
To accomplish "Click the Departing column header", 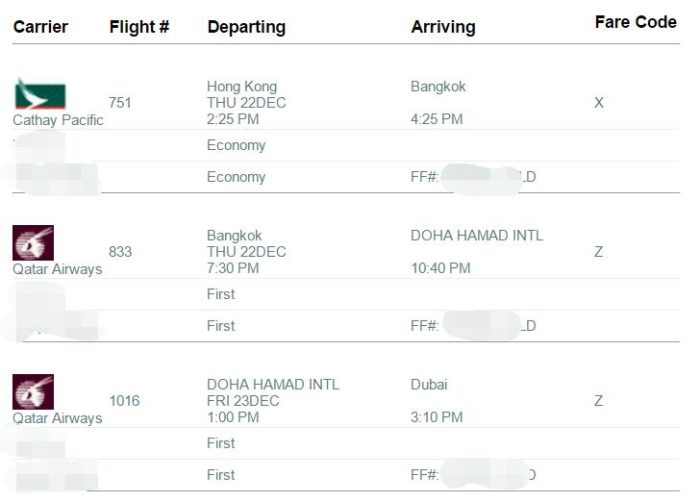I will (246, 27).
